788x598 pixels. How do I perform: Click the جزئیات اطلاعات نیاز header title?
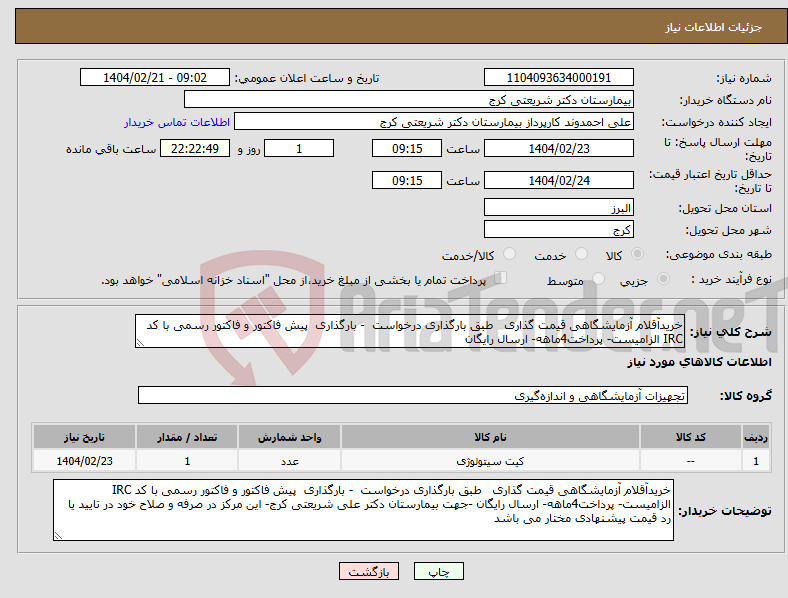pos(714,27)
